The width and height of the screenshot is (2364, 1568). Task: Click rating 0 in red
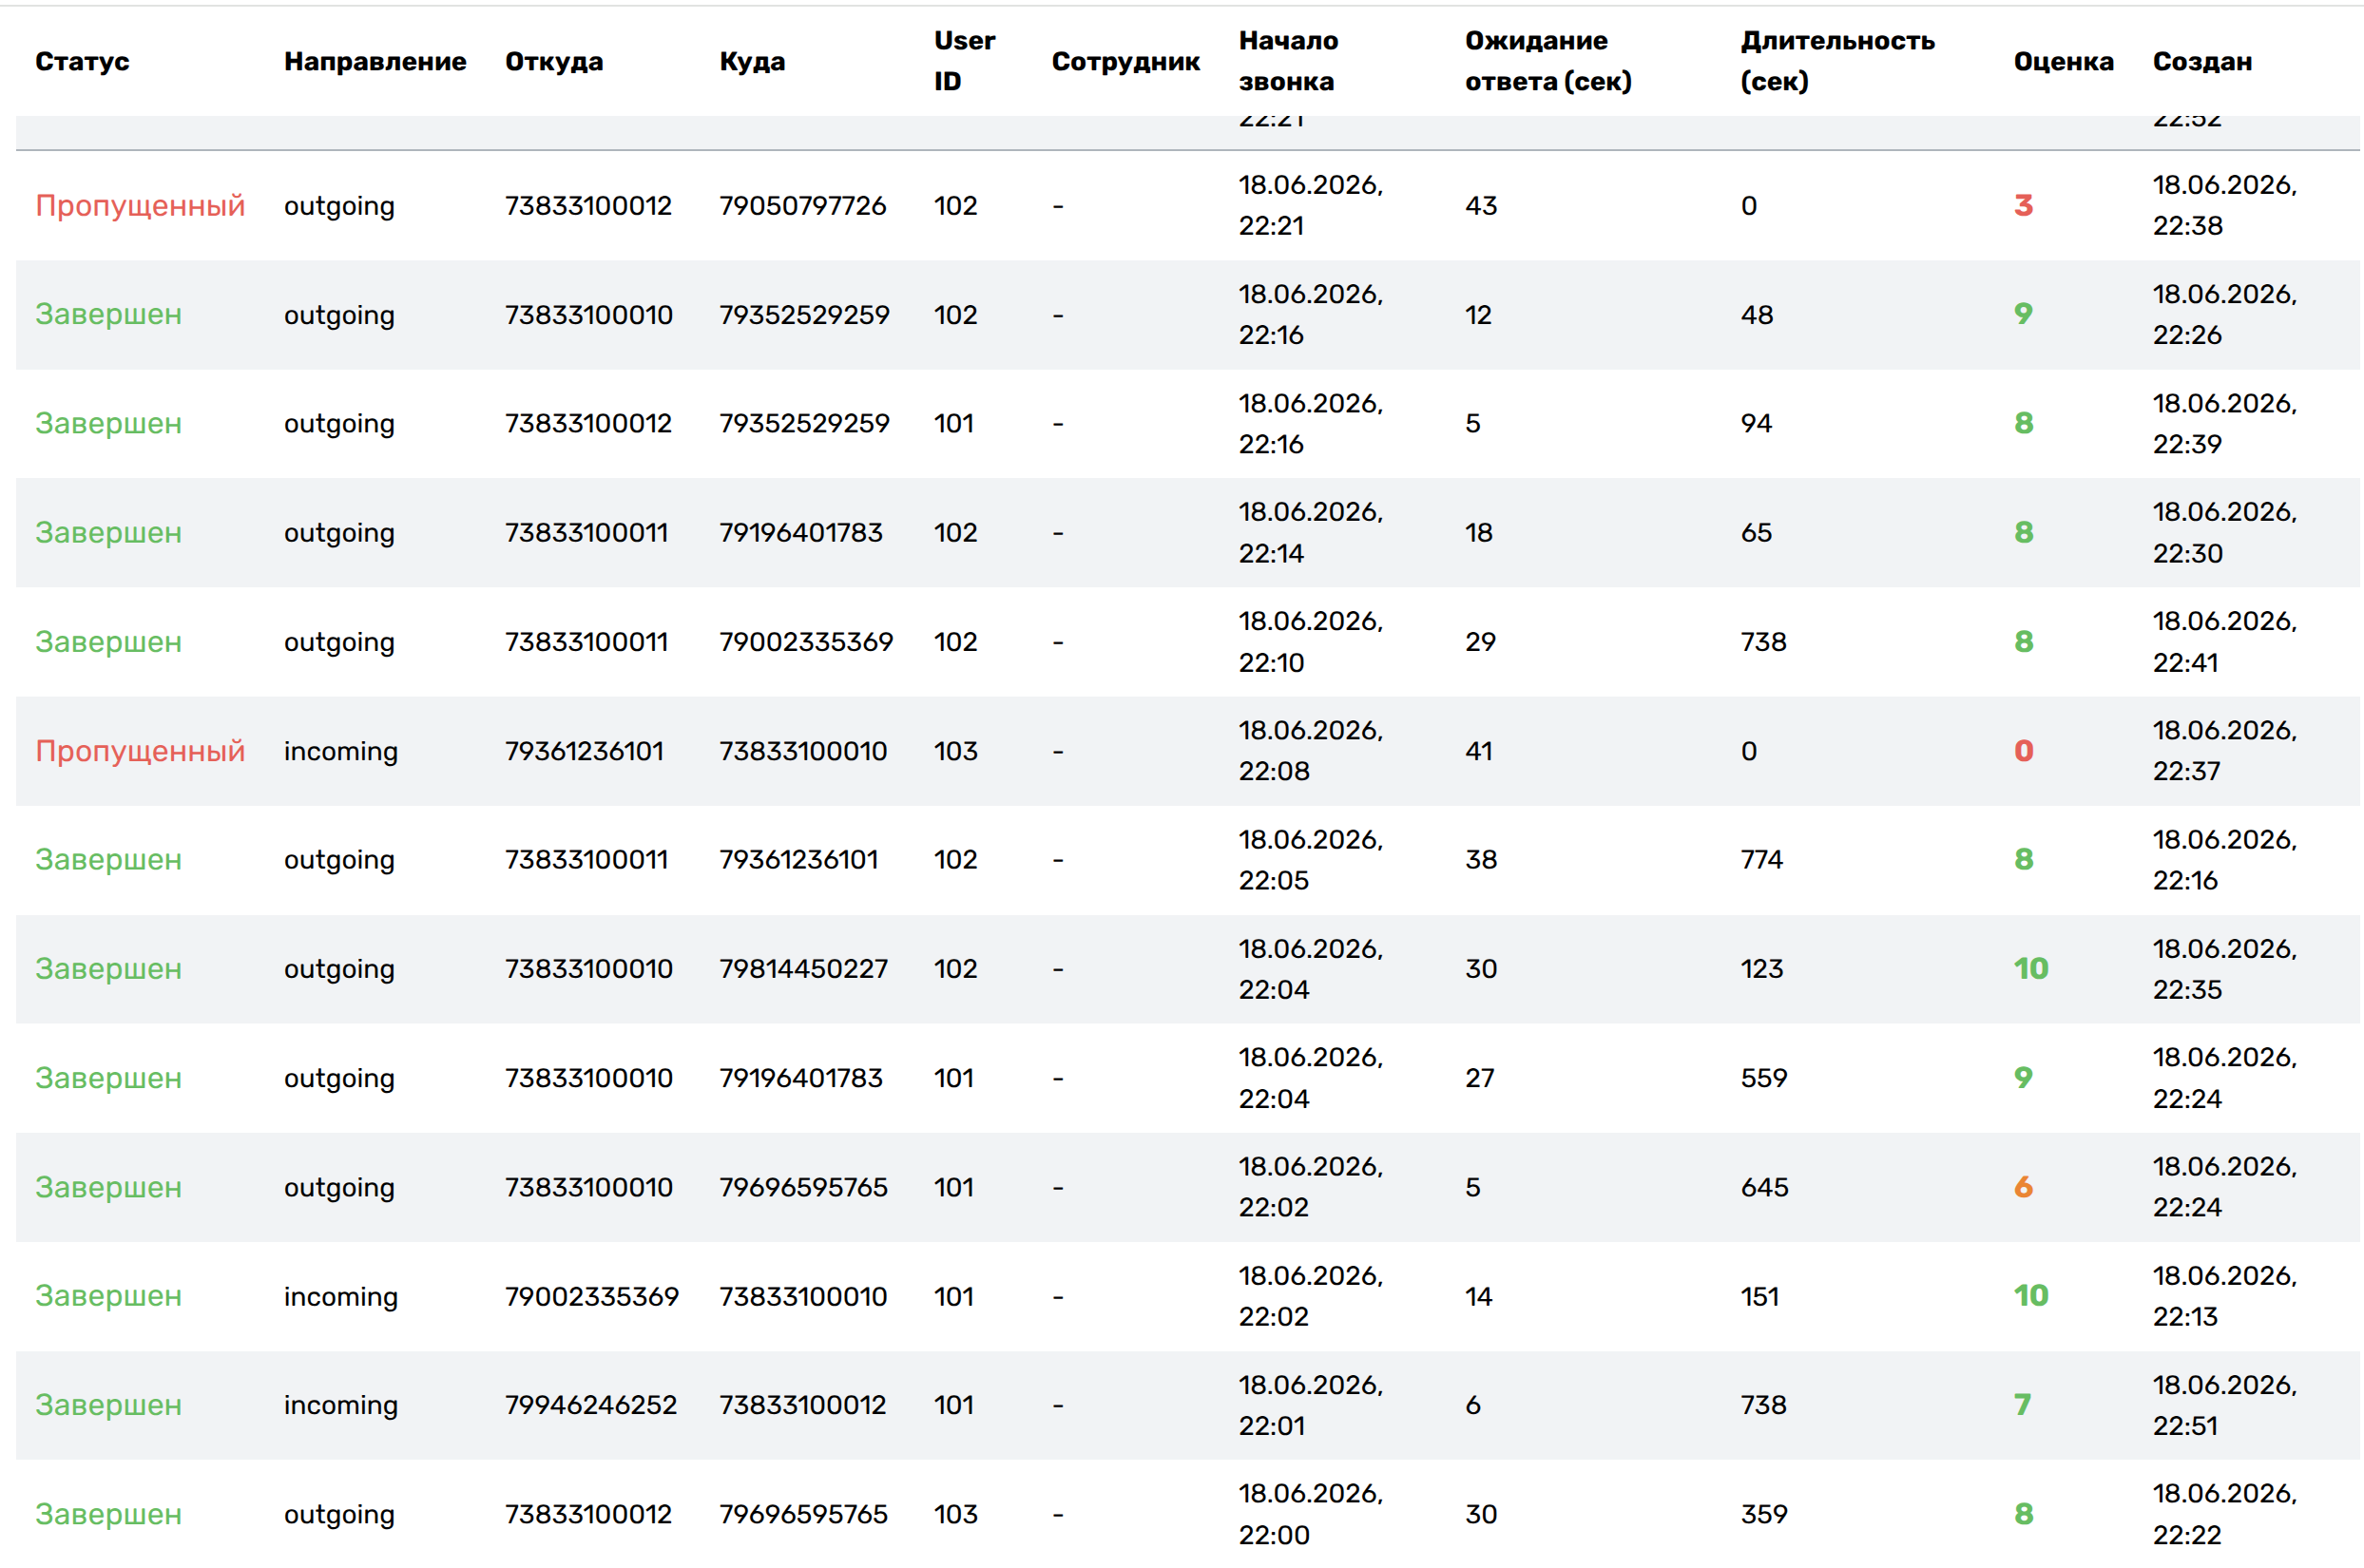[2023, 750]
